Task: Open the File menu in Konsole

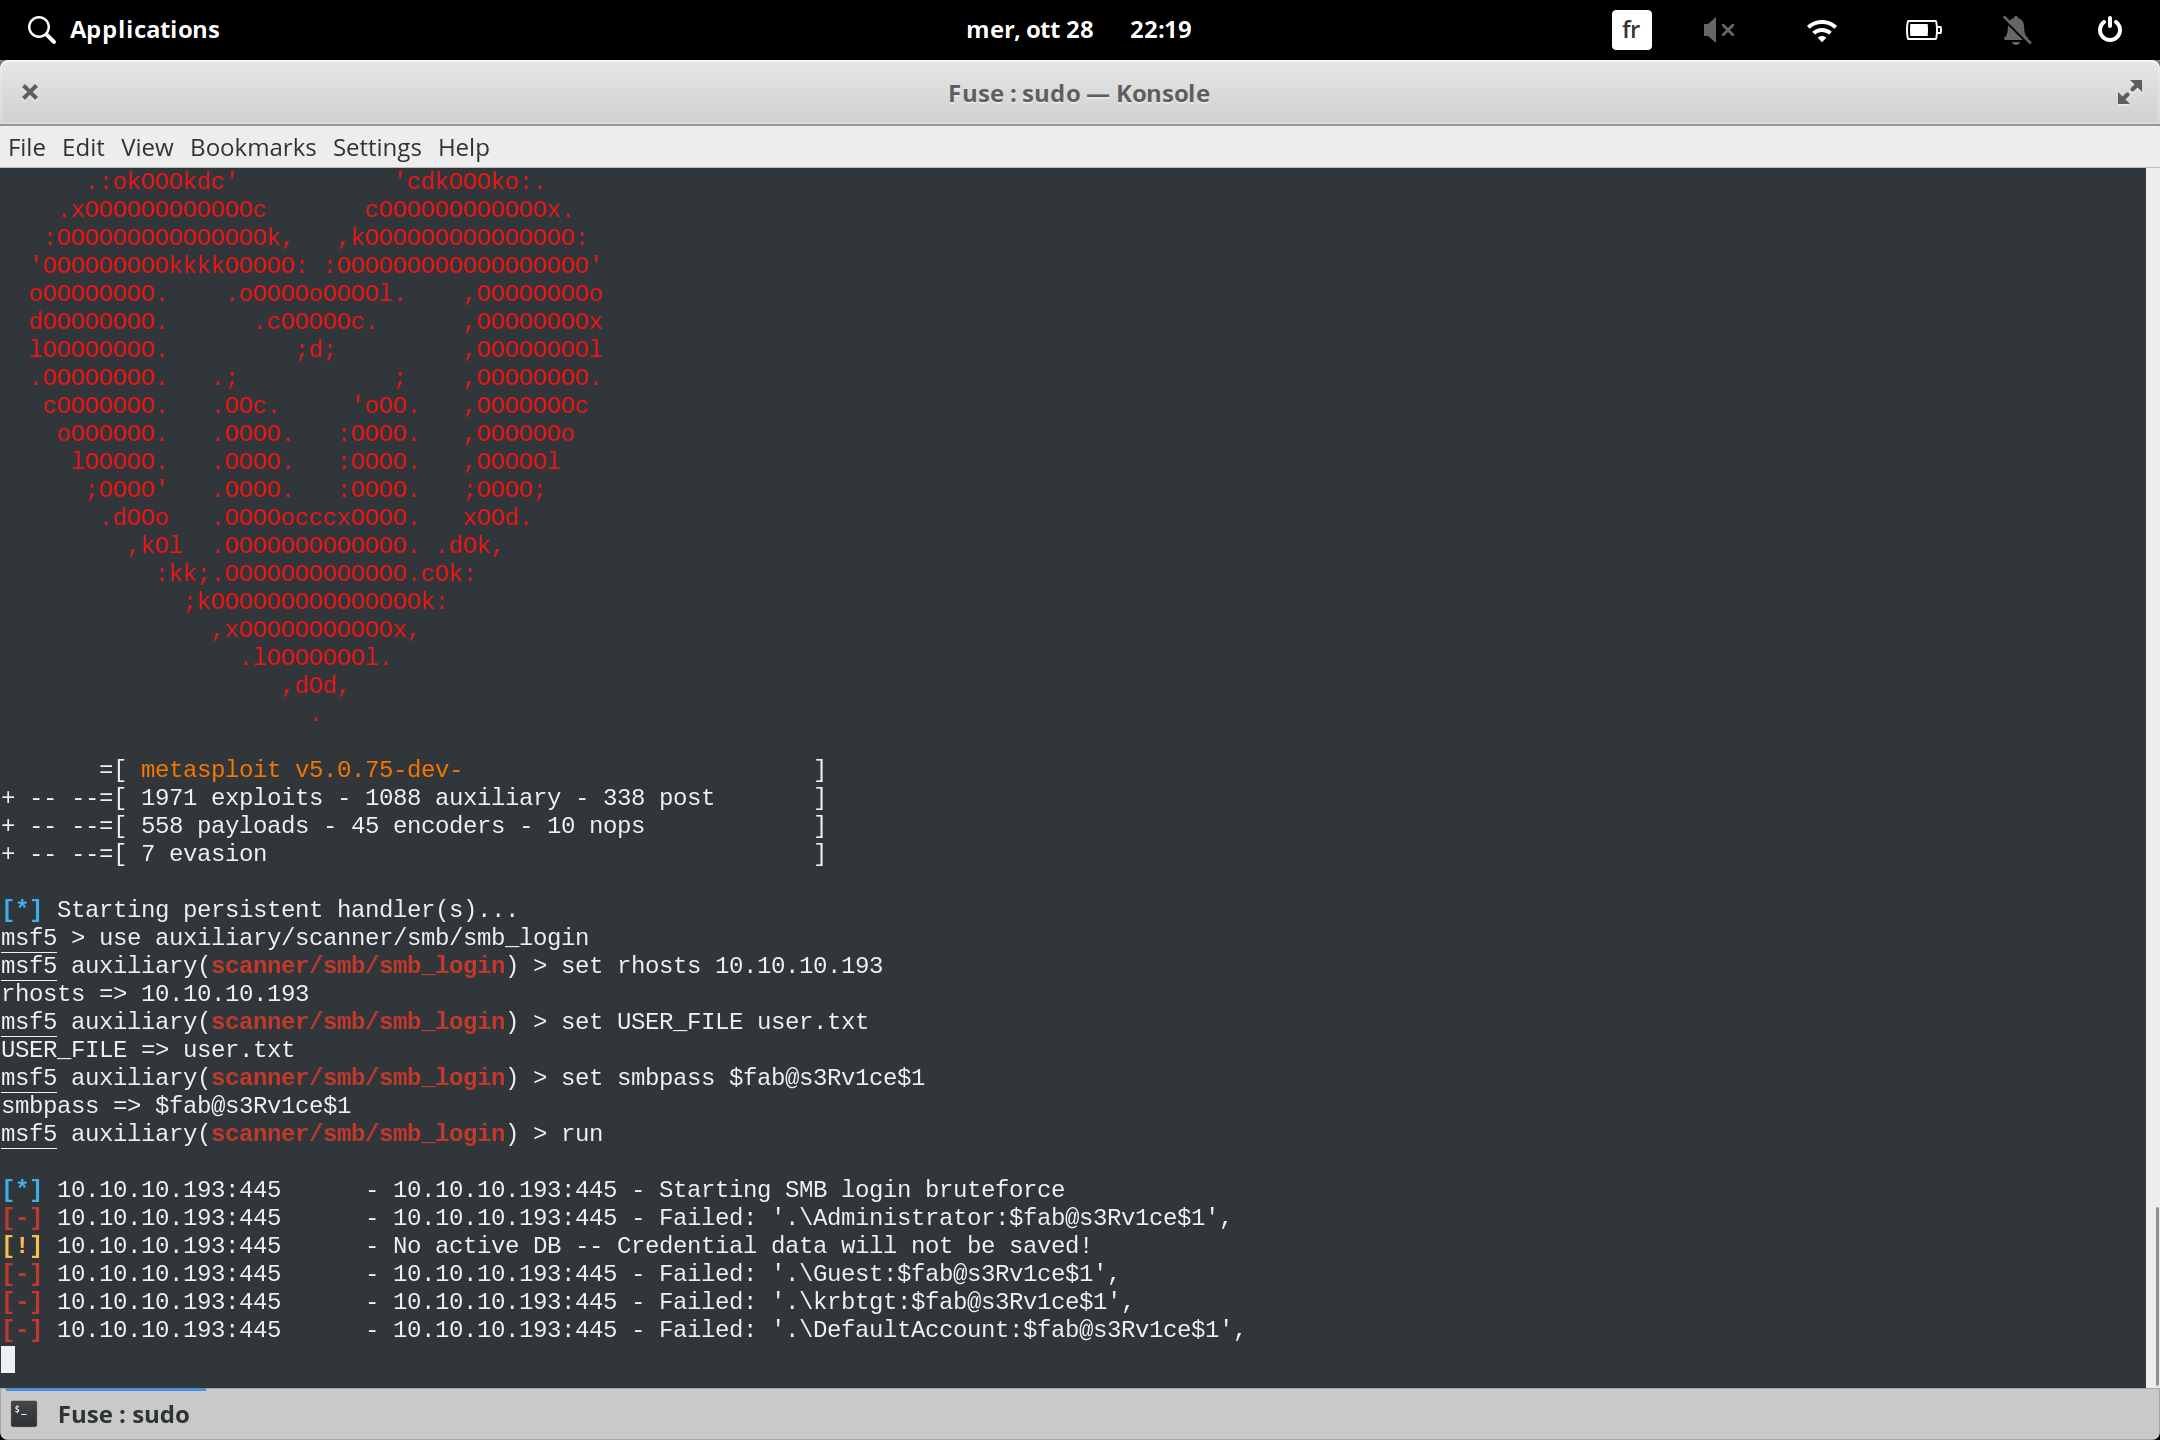Action: [26, 147]
